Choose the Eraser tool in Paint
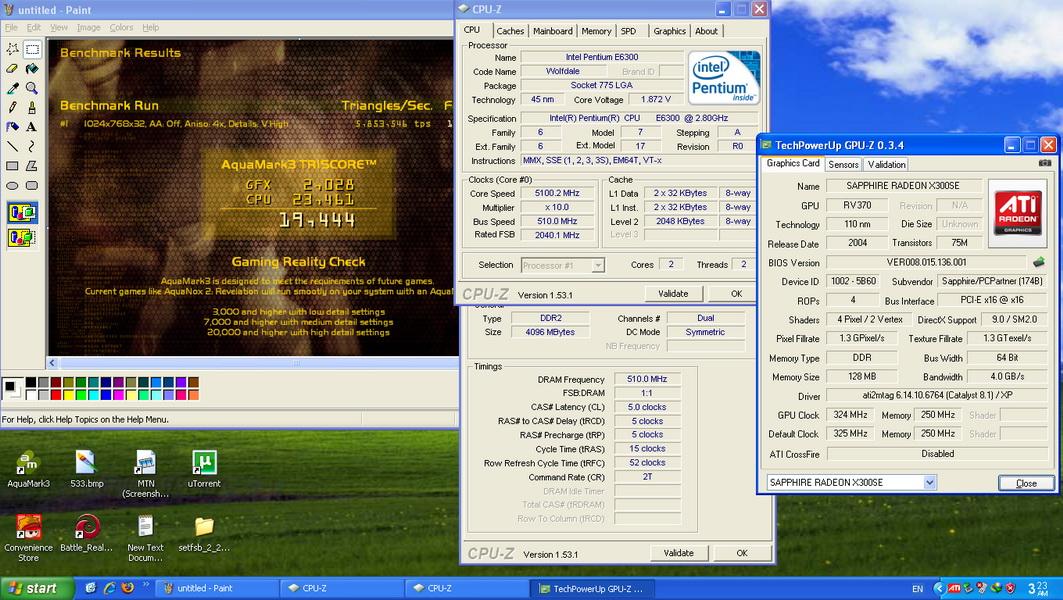Screen dimensions: 1063x600 (12, 68)
